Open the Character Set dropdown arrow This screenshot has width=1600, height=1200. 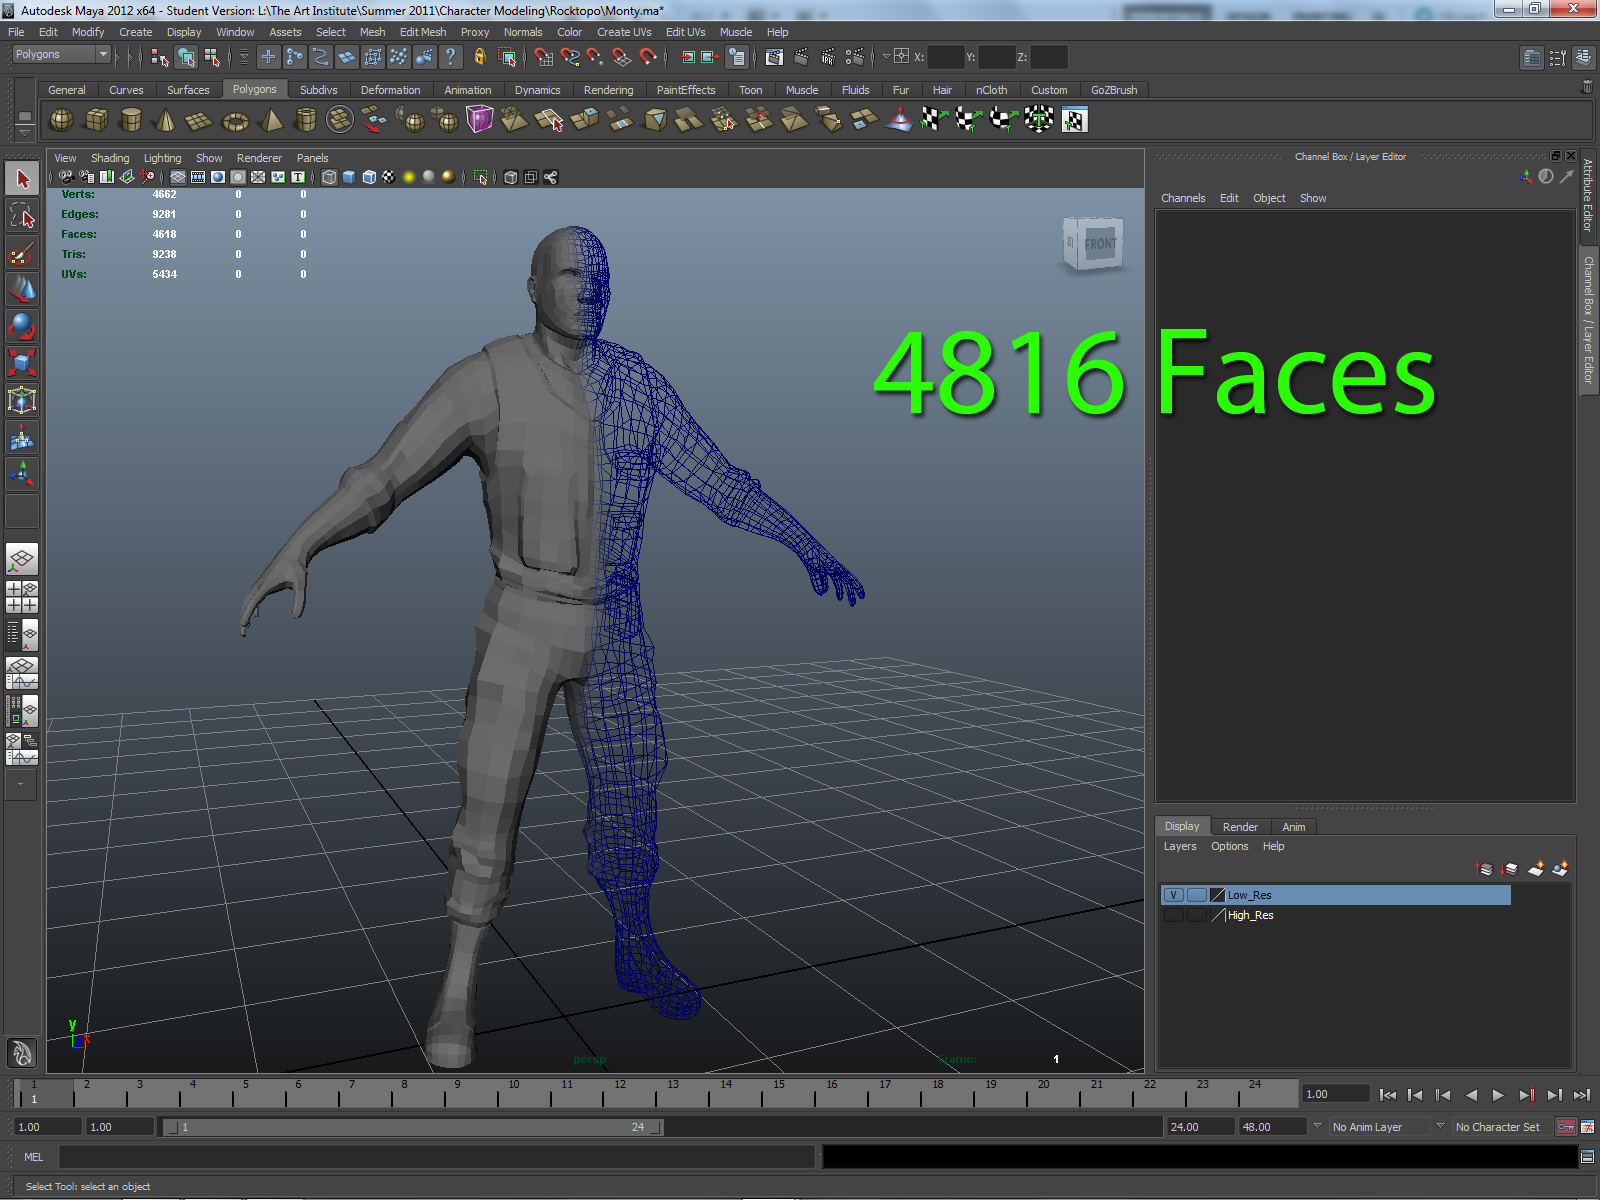tap(1440, 1126)
